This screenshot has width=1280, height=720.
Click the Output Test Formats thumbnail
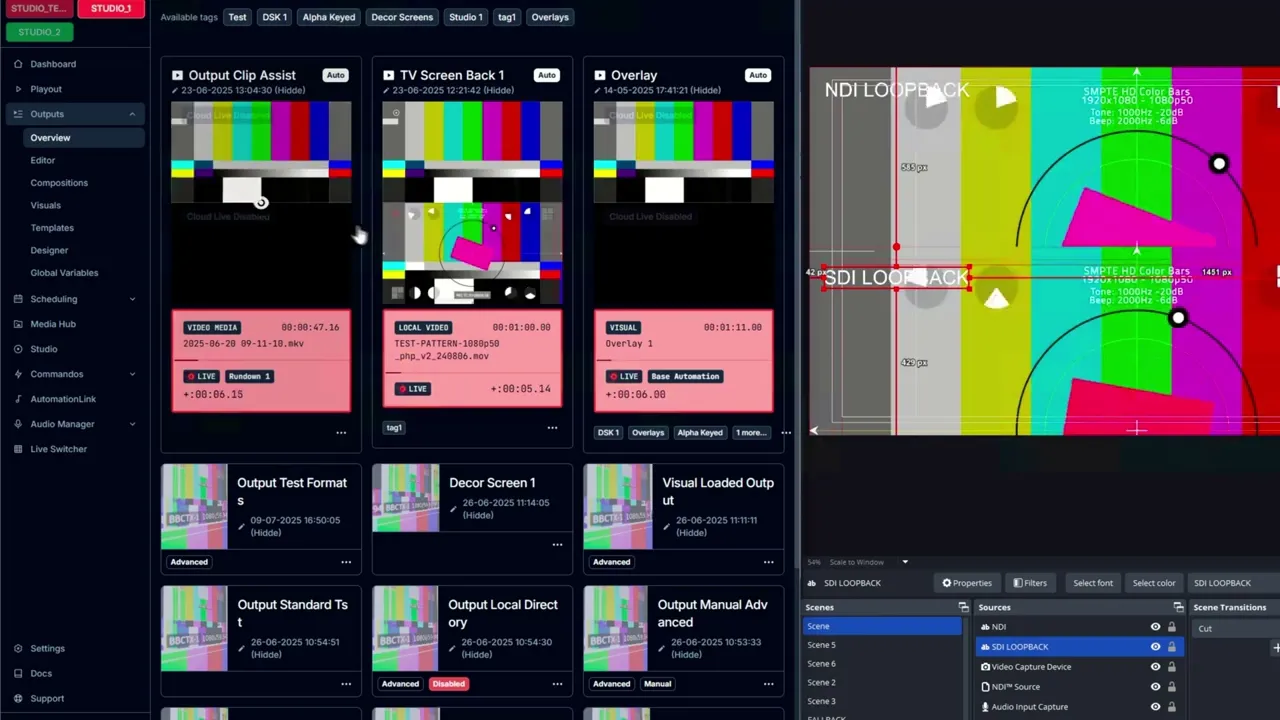pos(194,507)
